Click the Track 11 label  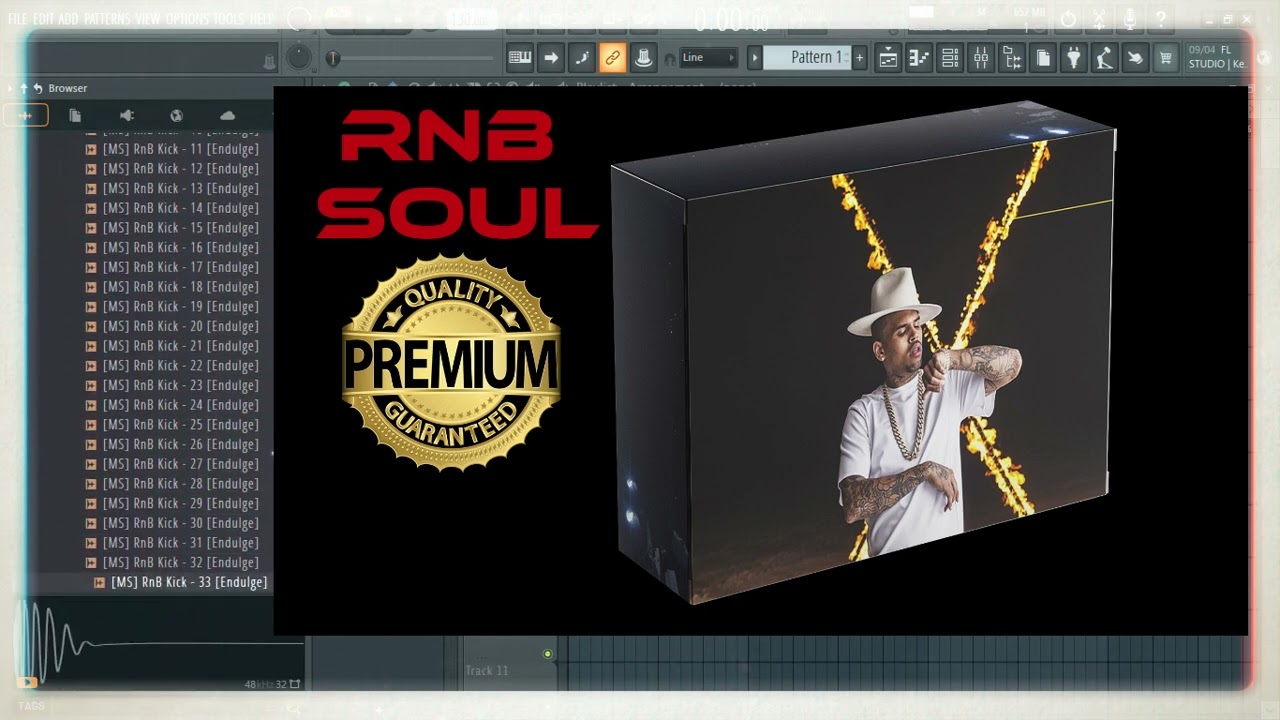486,670
